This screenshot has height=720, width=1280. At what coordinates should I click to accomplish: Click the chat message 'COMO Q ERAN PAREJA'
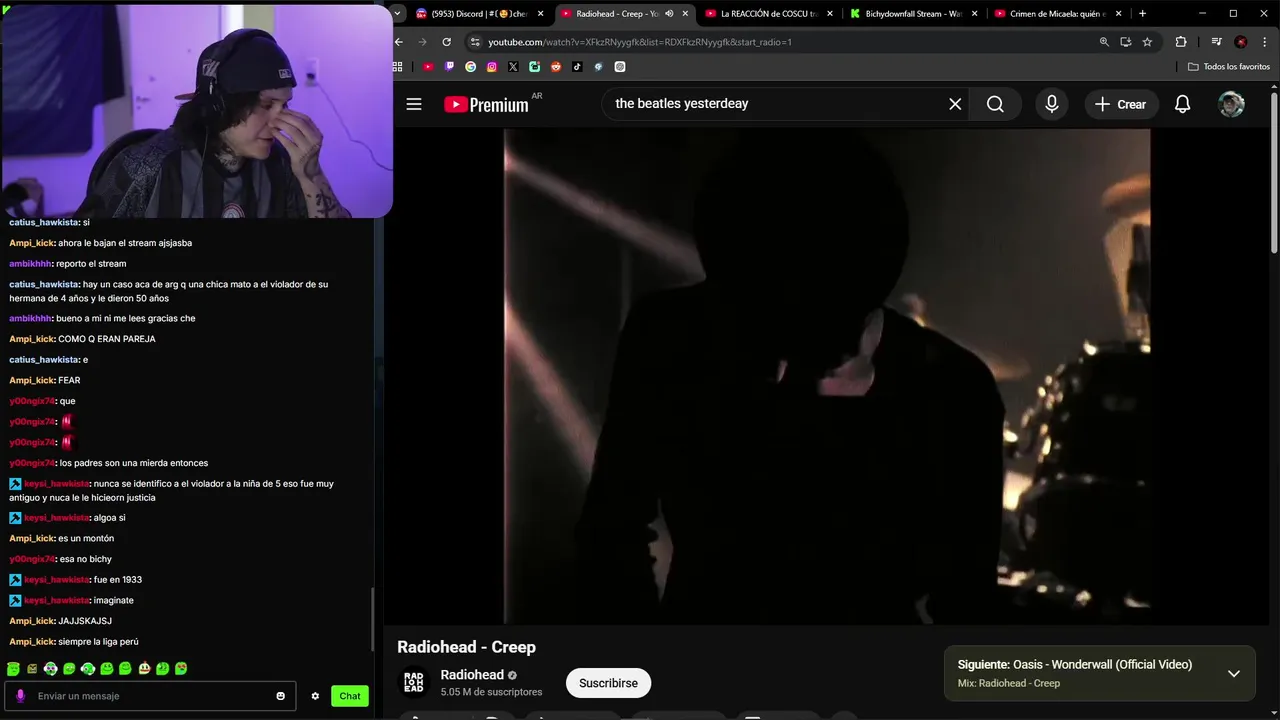coord(107,339)
